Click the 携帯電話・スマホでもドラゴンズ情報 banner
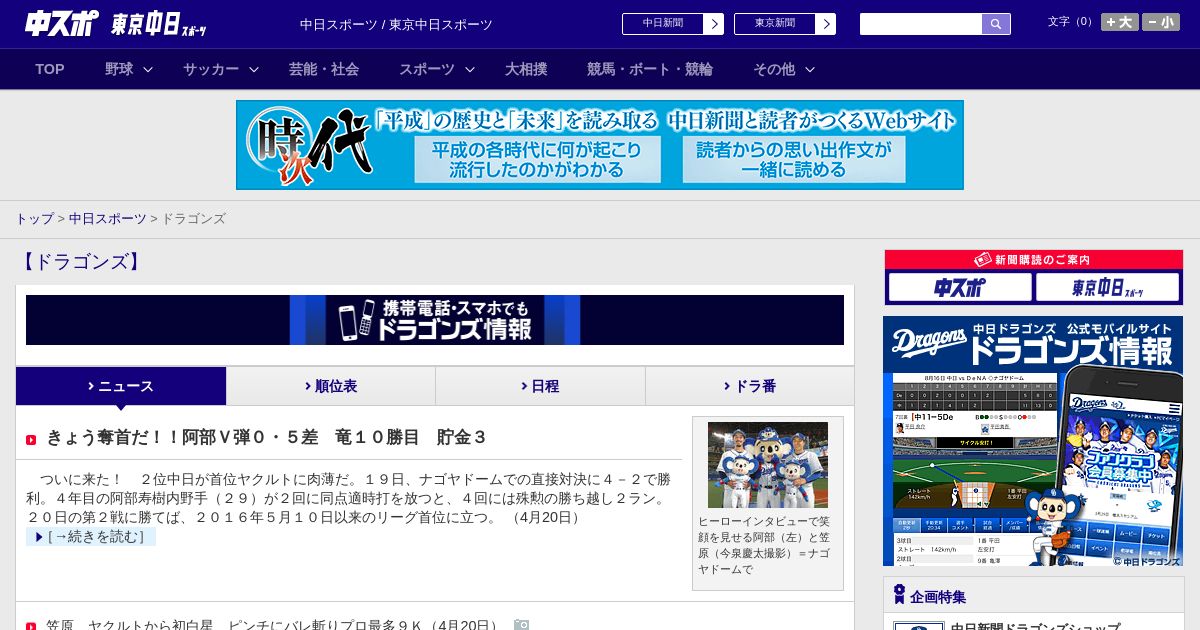Viewport: 1200px width, 630px height. [435, 320]
